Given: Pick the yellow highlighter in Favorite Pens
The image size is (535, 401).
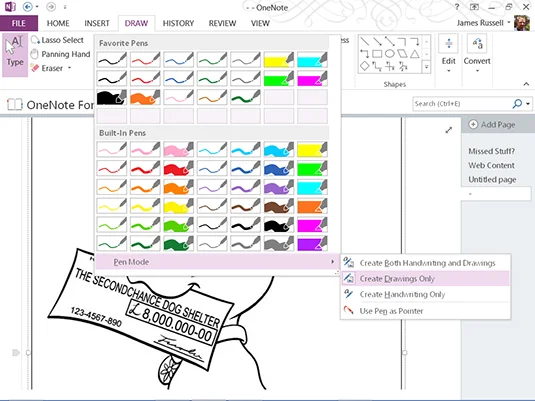Looking at the screenshot, I should (279, 60).
